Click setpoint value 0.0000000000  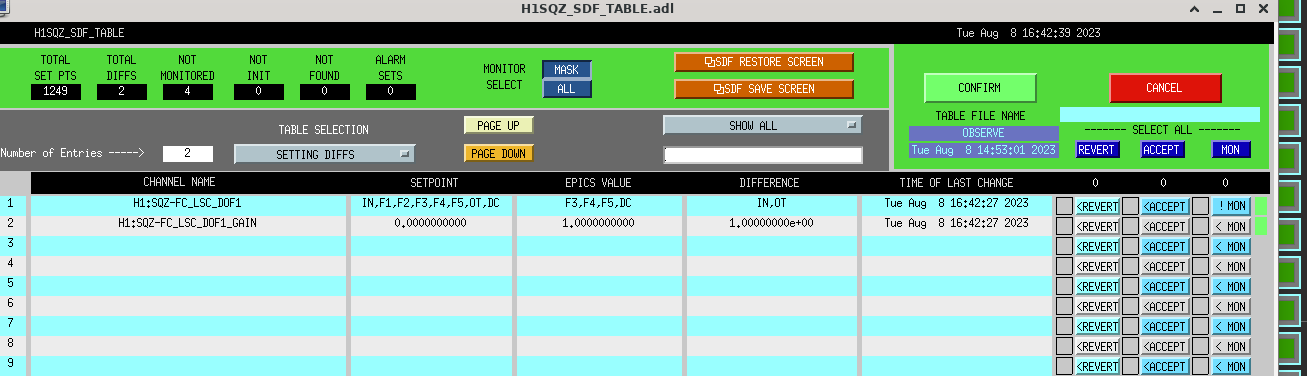(430, 223)
